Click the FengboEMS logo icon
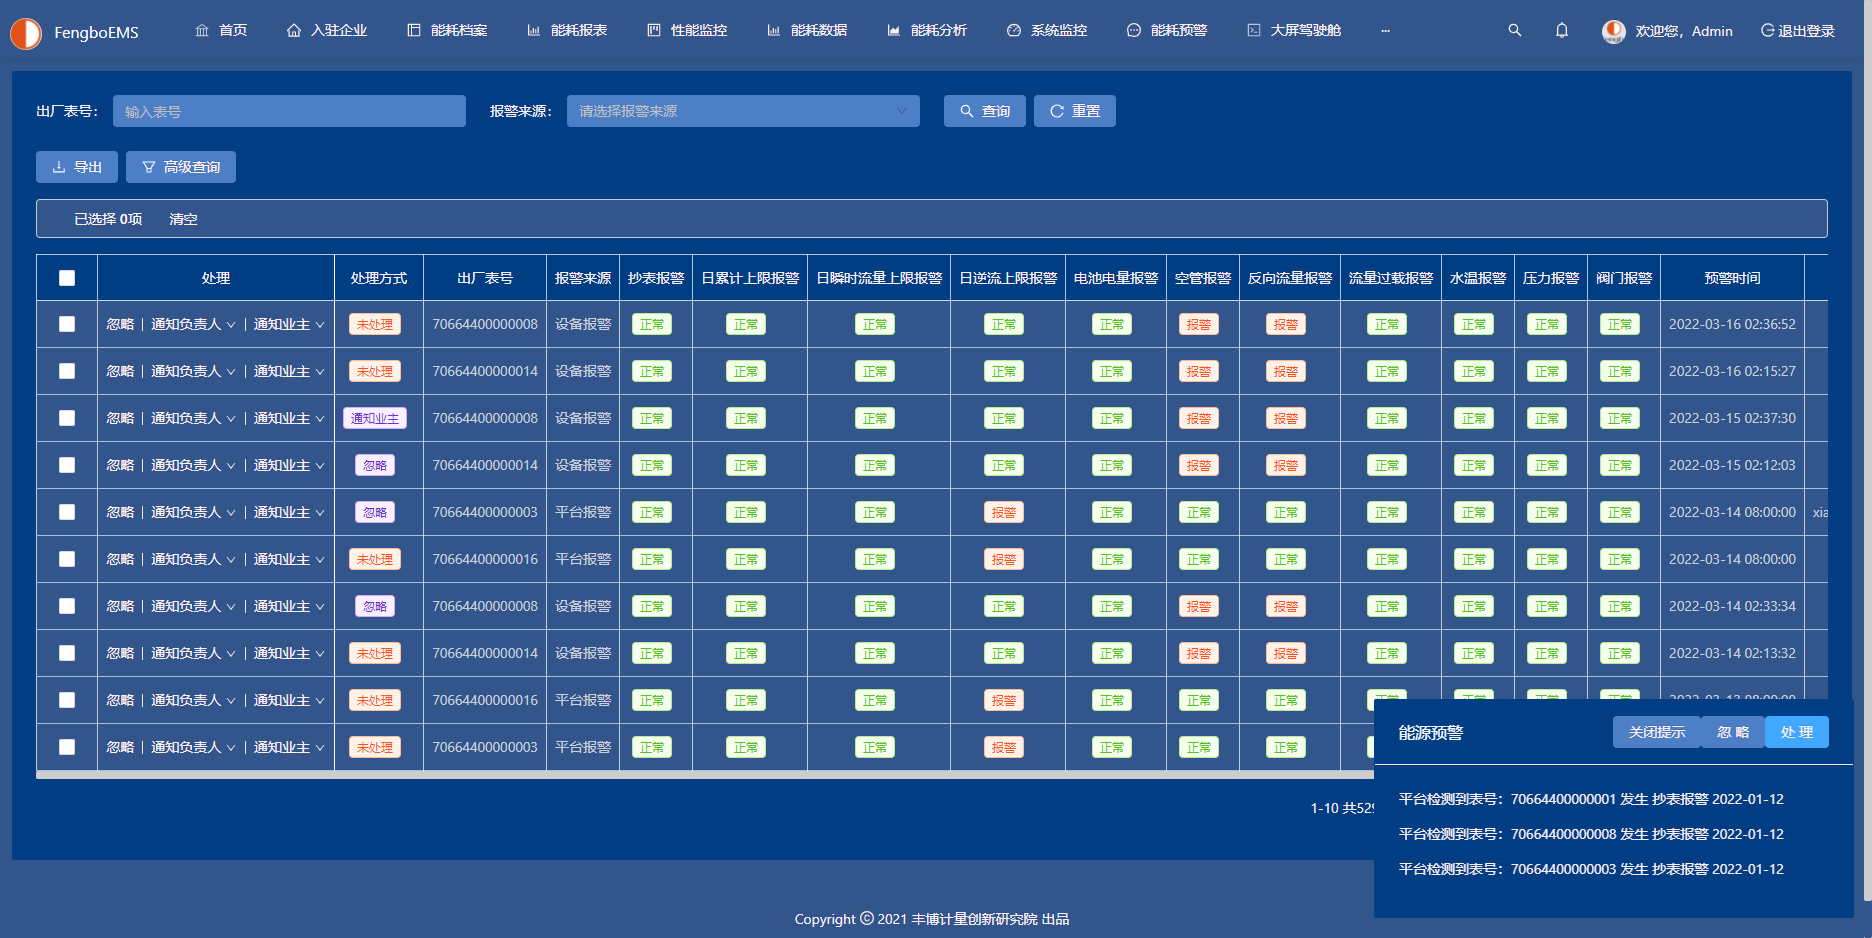This screenshot has height=938, width=1872. click(26, 33)
